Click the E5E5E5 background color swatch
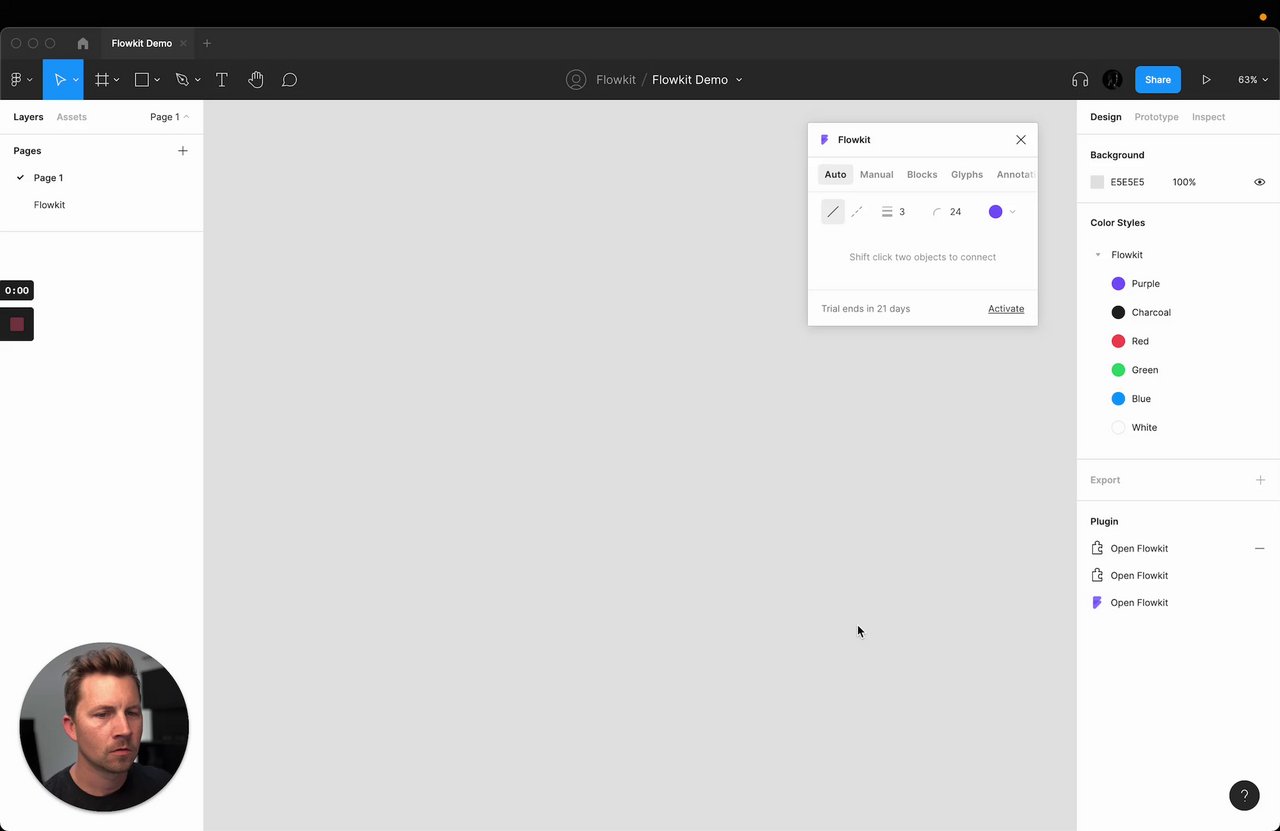The width and height of the screenshot is (1280, 831). (x=1097, y=182)
